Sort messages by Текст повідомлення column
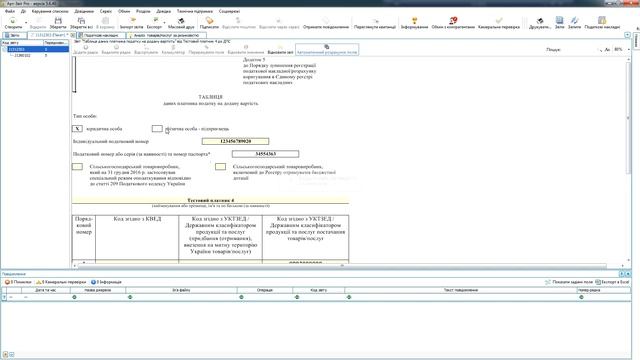Viewport: 640px width, 360px height. (x=461, y=290)
